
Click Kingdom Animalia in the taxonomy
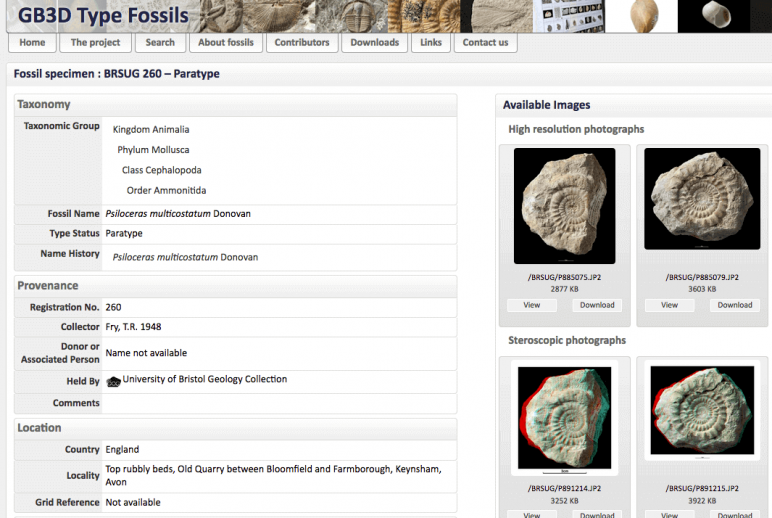click(151, 130)
